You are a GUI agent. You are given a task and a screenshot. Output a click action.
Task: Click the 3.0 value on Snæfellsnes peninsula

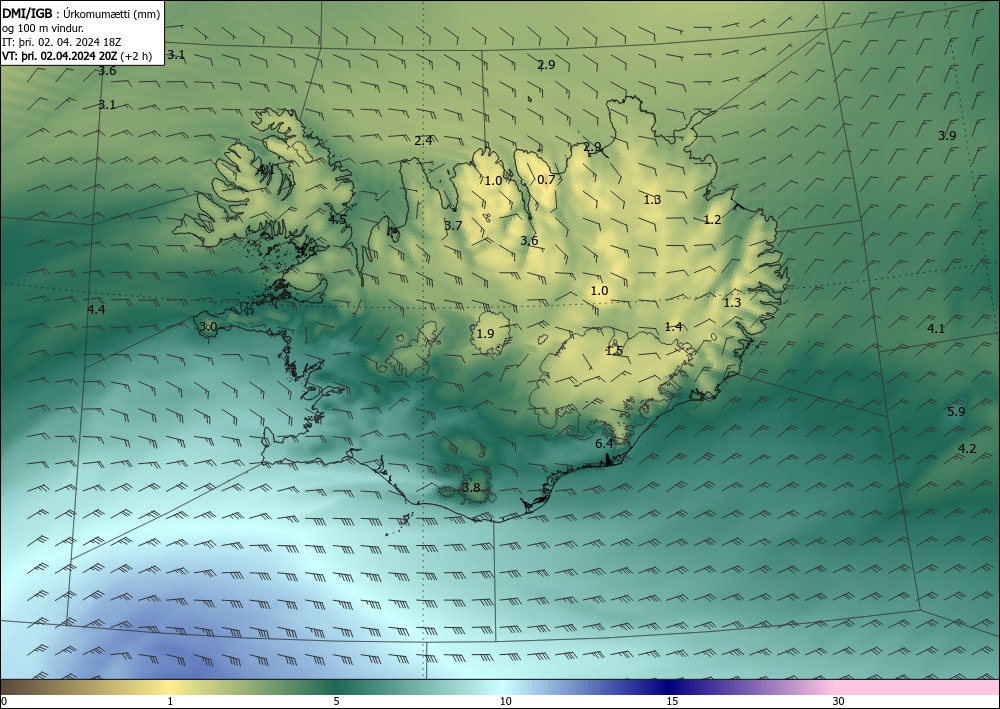[209, 327]
